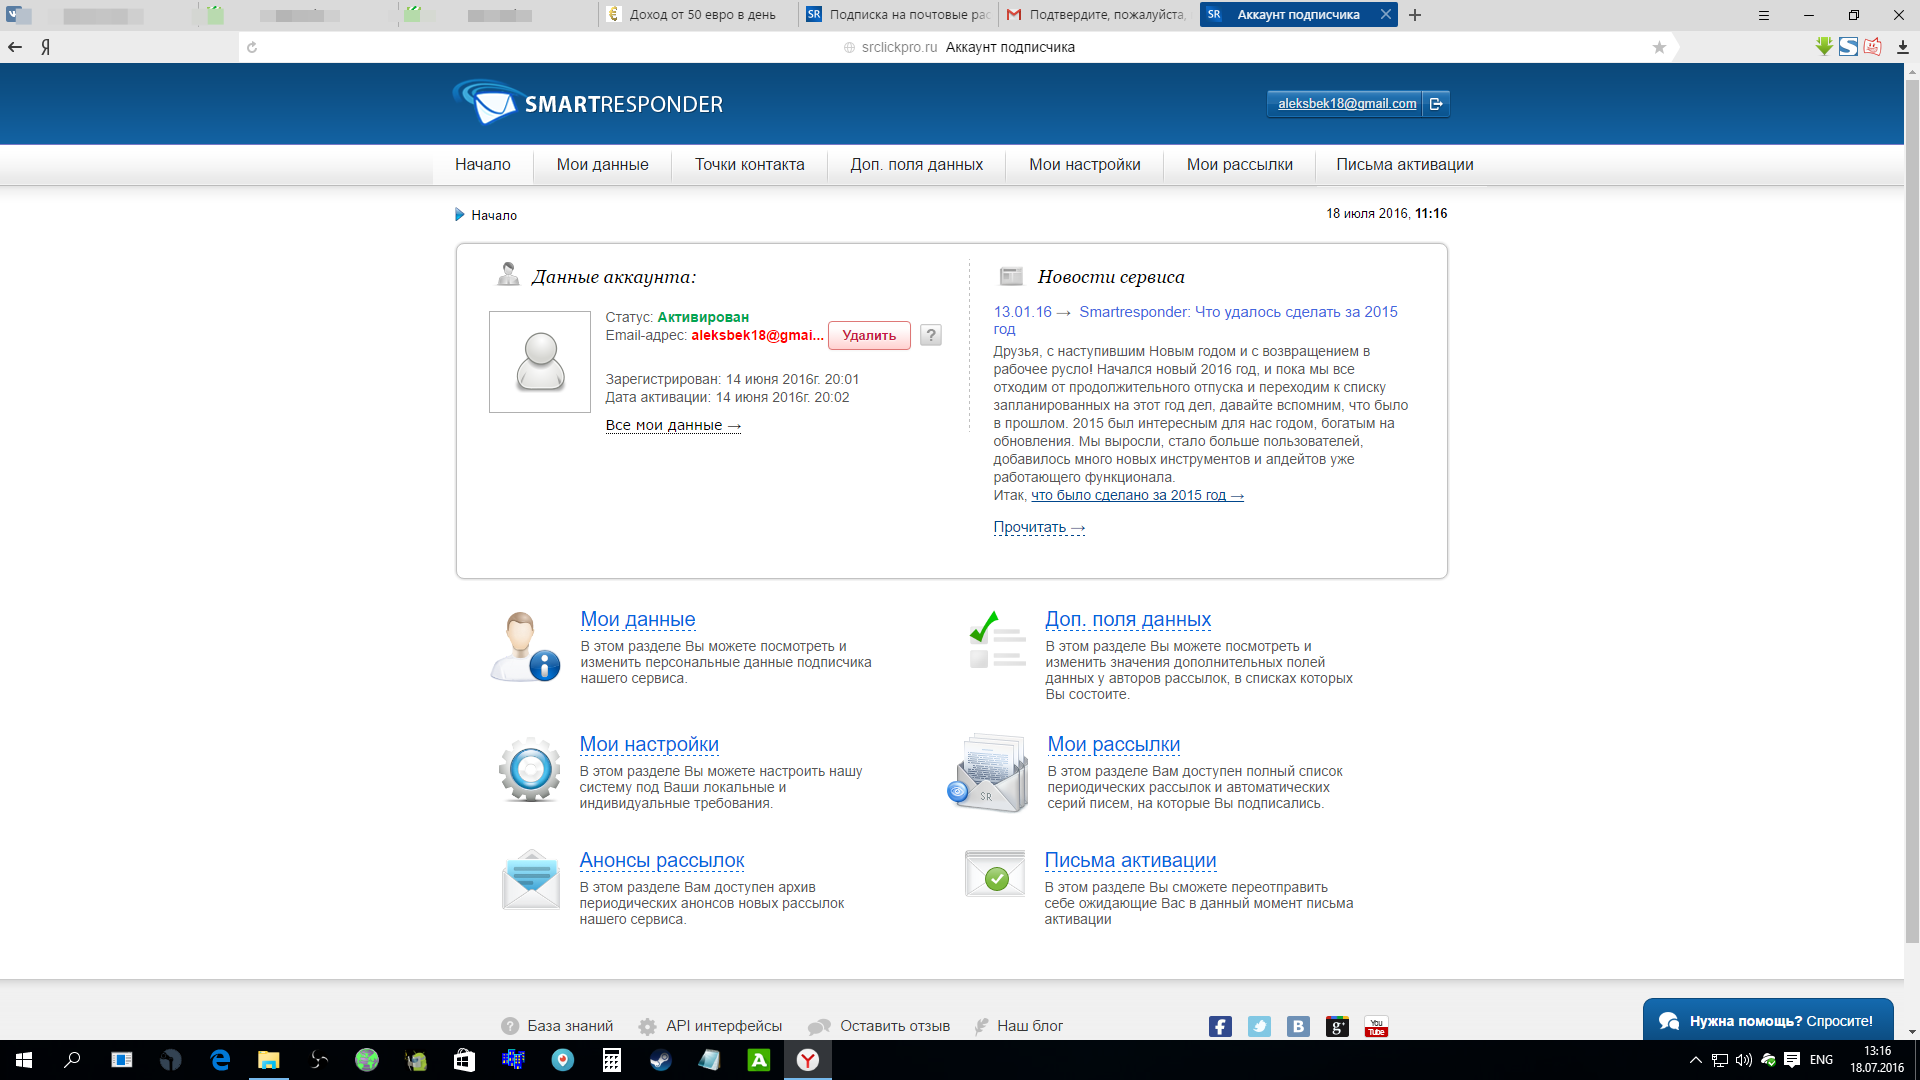This screenshot has width=1920, height=1080.
Task: Open the Facebook social icon
Action: pyautogui.click(x=1220, y=1026)
